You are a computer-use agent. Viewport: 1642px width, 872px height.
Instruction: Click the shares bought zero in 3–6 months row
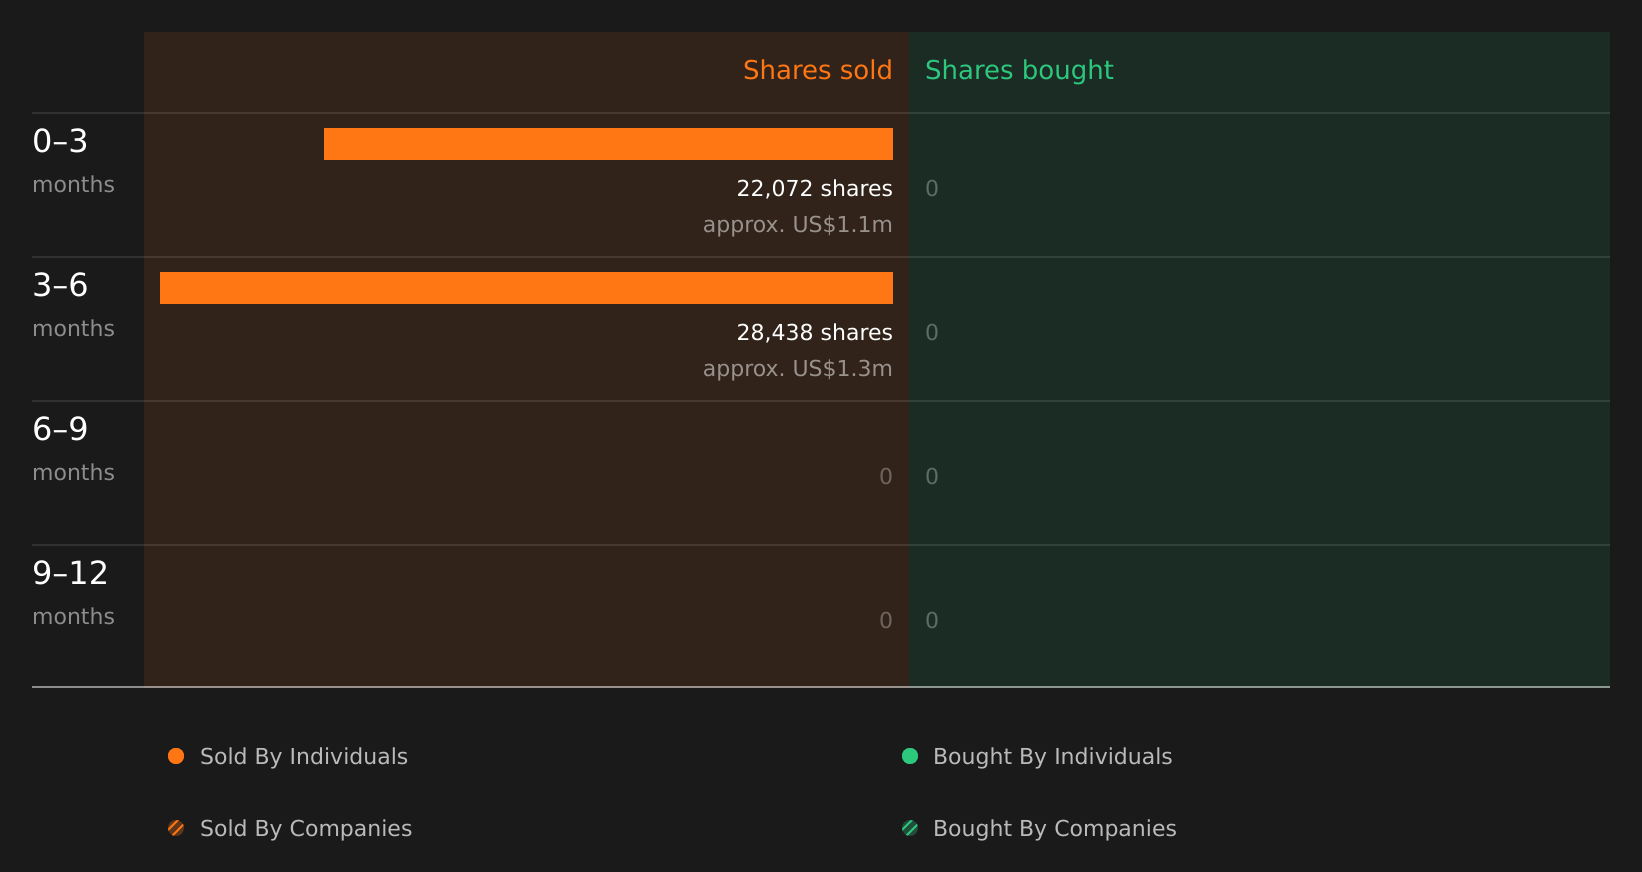coord(932,332)
